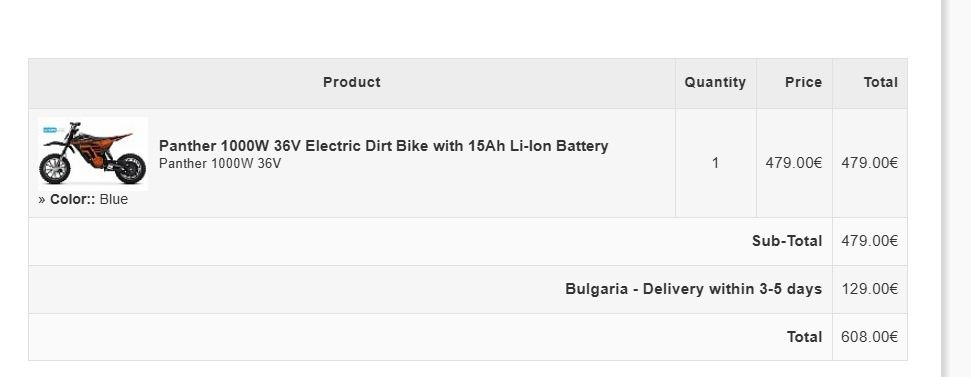The image size is (971, 377).
Task: Click the quantity value 1
Action: [715, 163]
